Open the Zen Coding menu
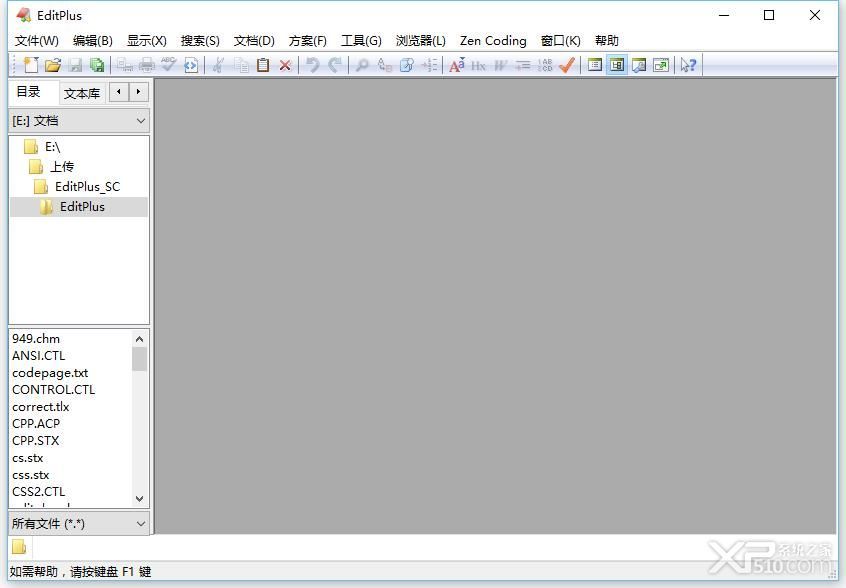 pyautogui.click(x=493, y=41)
